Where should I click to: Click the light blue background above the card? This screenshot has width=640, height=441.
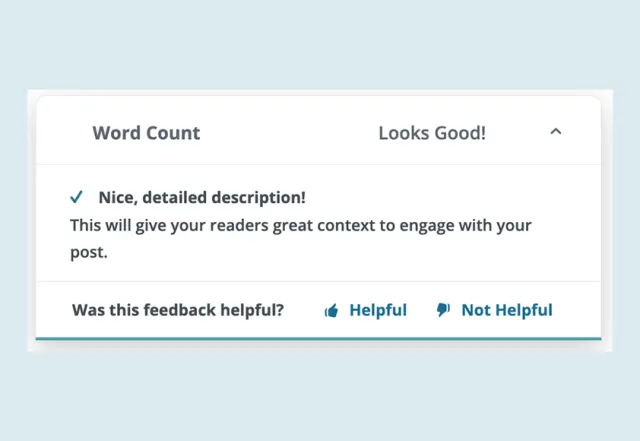click(x=320, y=45)
